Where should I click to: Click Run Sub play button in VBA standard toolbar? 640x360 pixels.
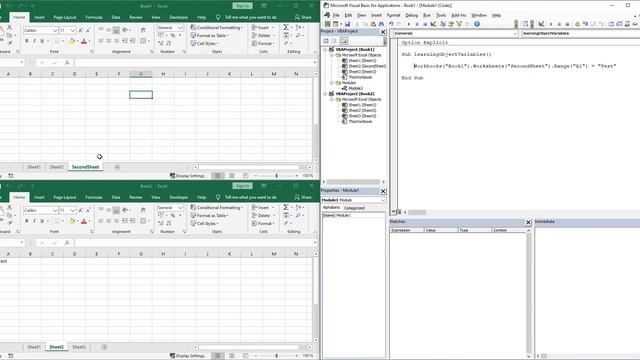pos(409,24)
